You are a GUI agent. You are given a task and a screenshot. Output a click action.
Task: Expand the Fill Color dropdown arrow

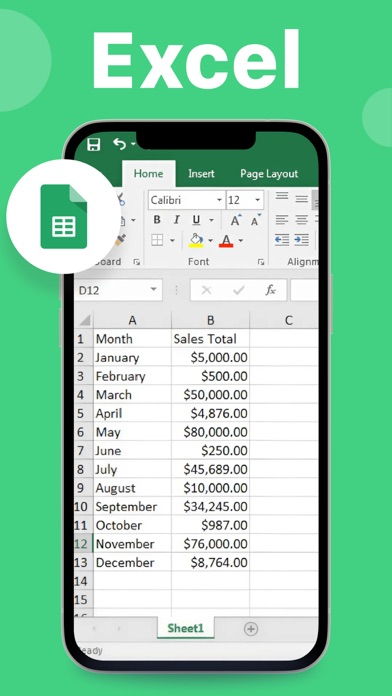(210, 241)
